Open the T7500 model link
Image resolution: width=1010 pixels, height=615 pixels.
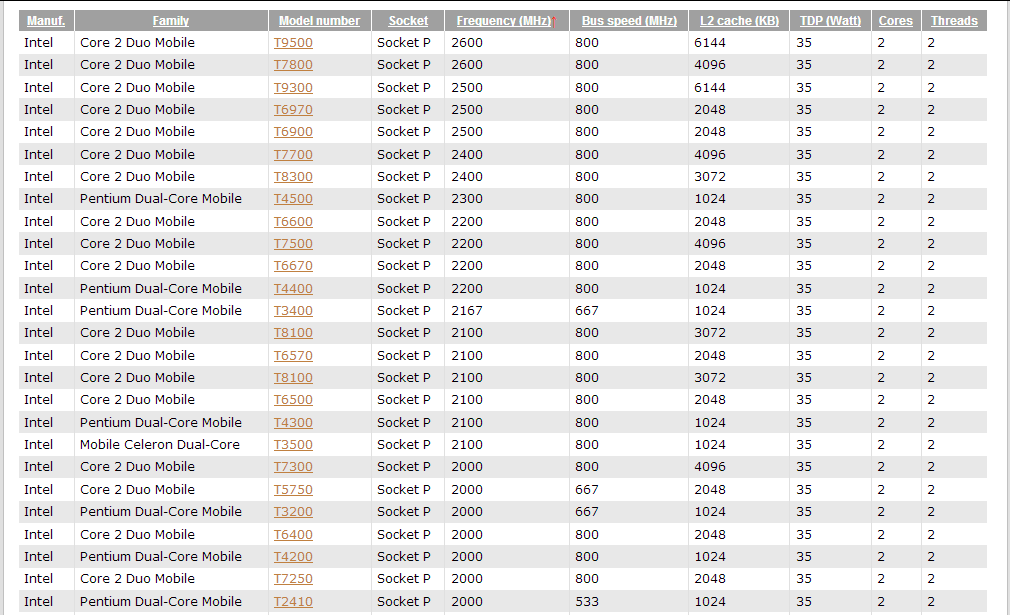(x=293, y=243)
